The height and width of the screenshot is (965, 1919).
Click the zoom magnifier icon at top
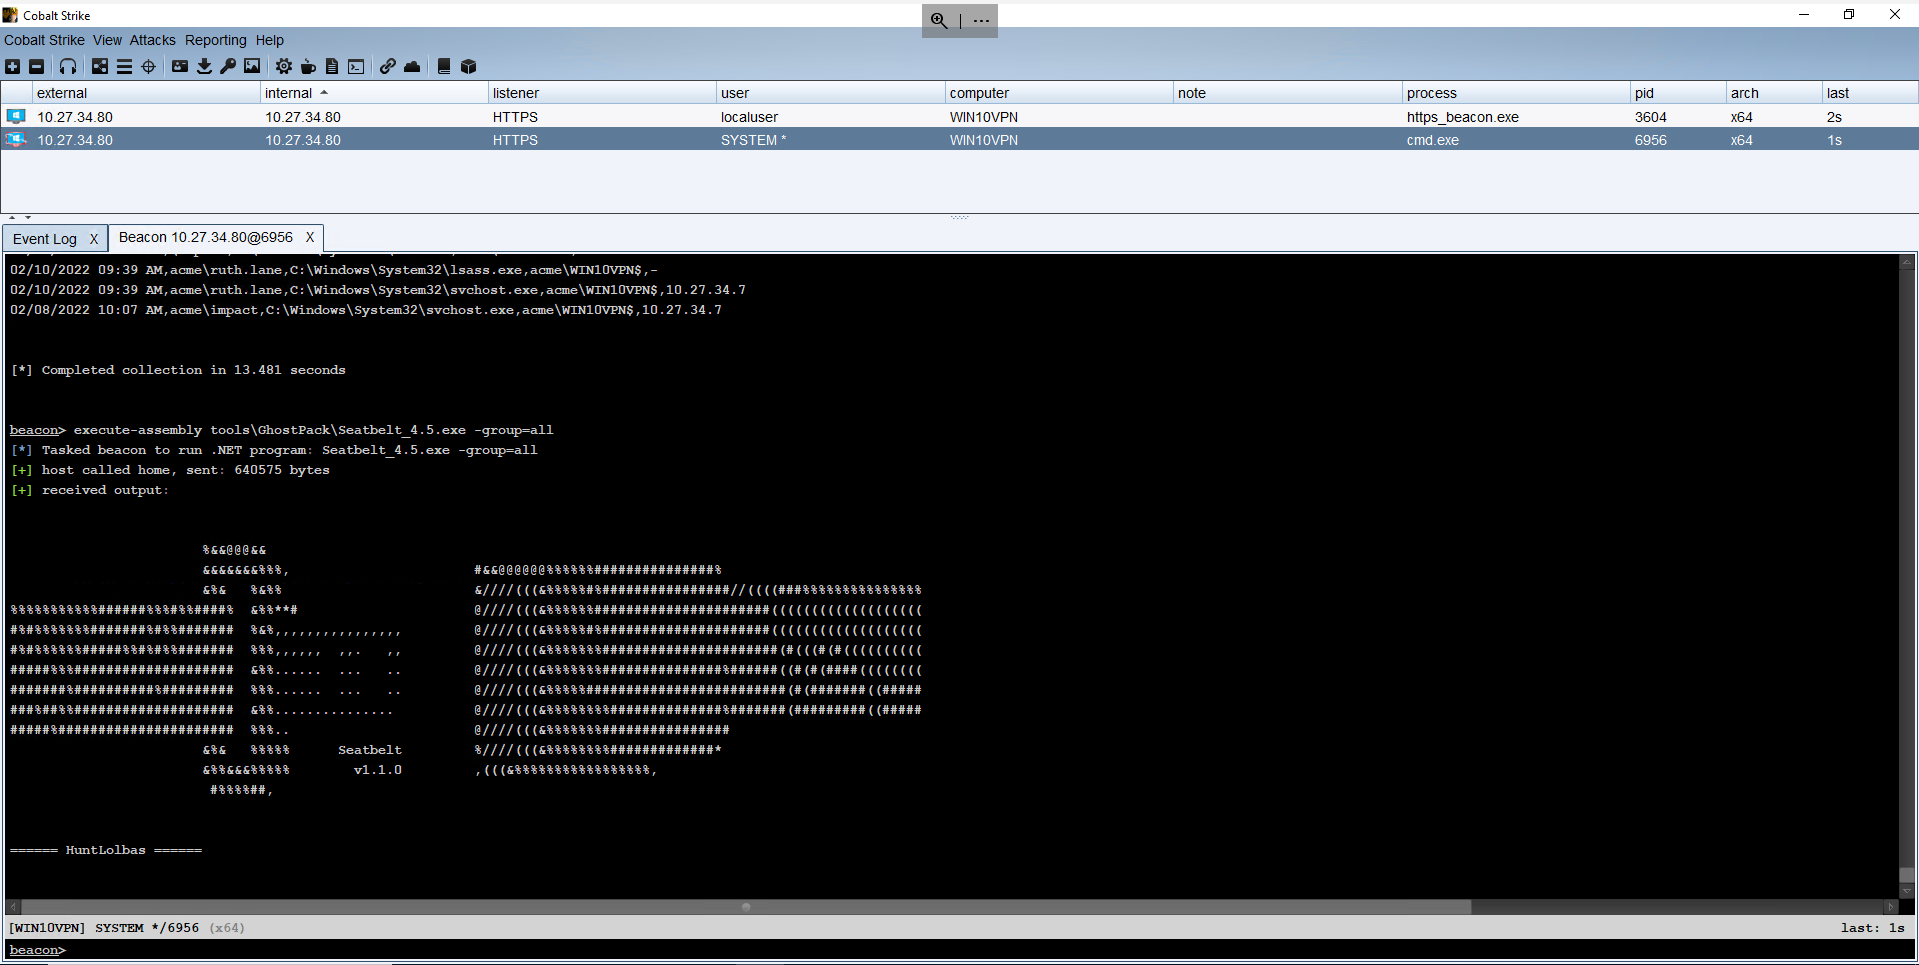click(939, 20)
